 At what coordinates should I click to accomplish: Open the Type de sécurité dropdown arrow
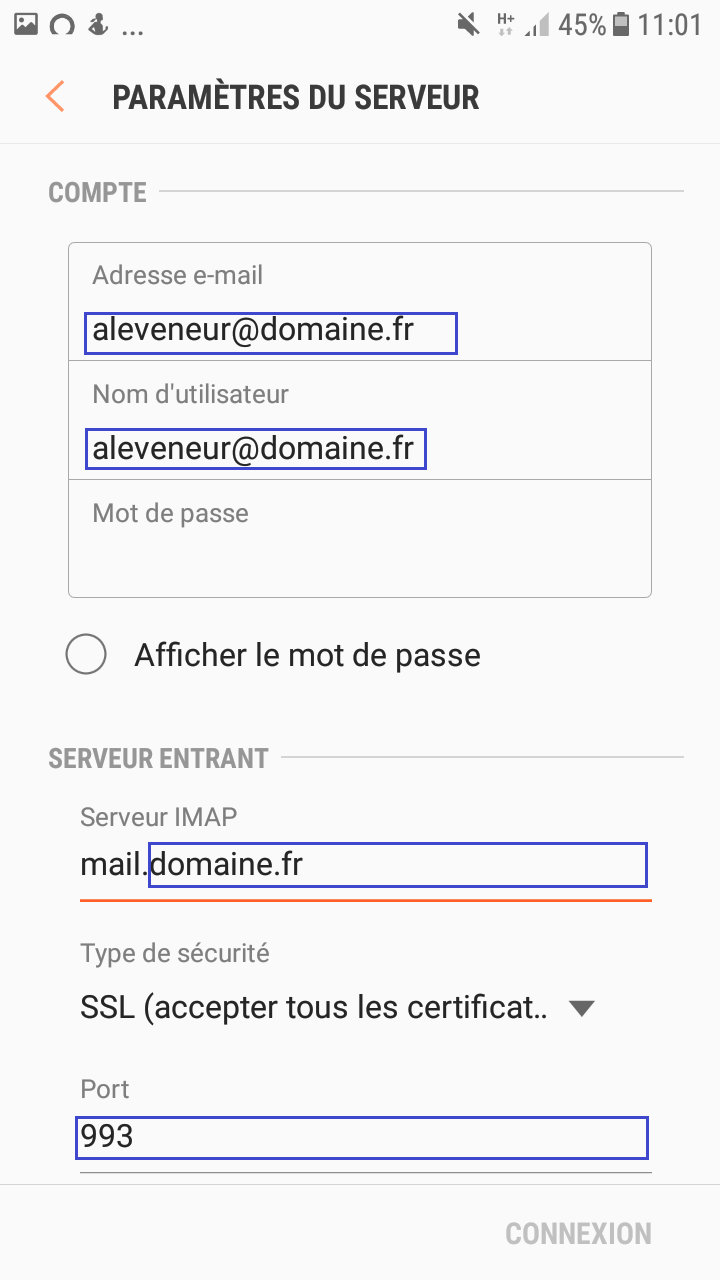point(582,1008)
